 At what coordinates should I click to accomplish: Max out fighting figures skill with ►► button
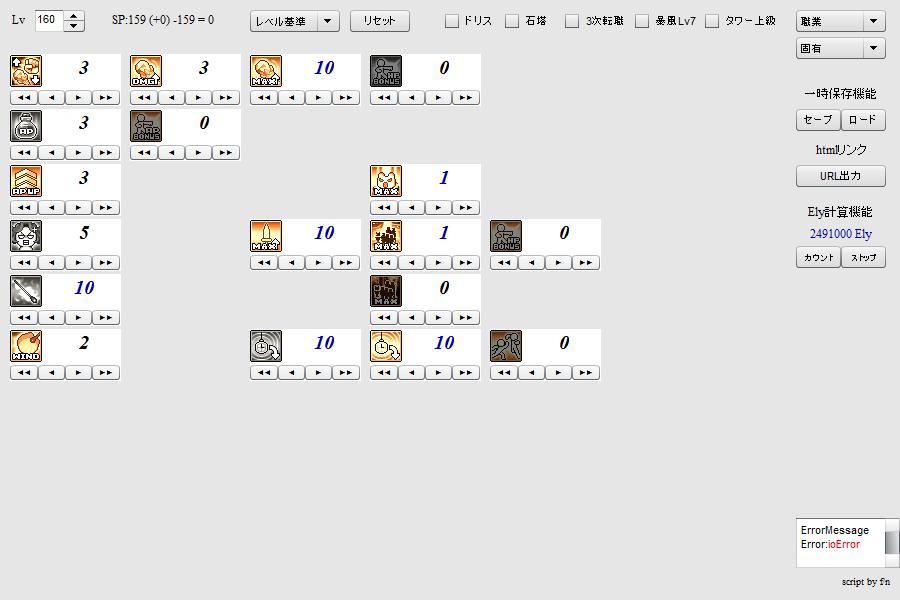pos(585,373)
